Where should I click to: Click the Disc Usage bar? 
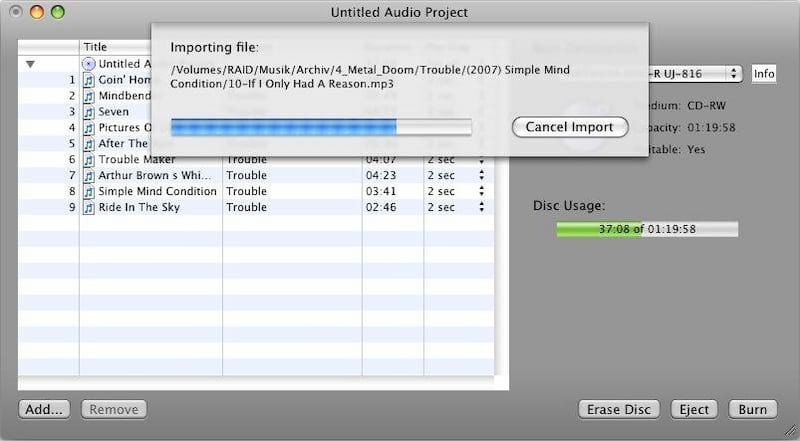646,229
